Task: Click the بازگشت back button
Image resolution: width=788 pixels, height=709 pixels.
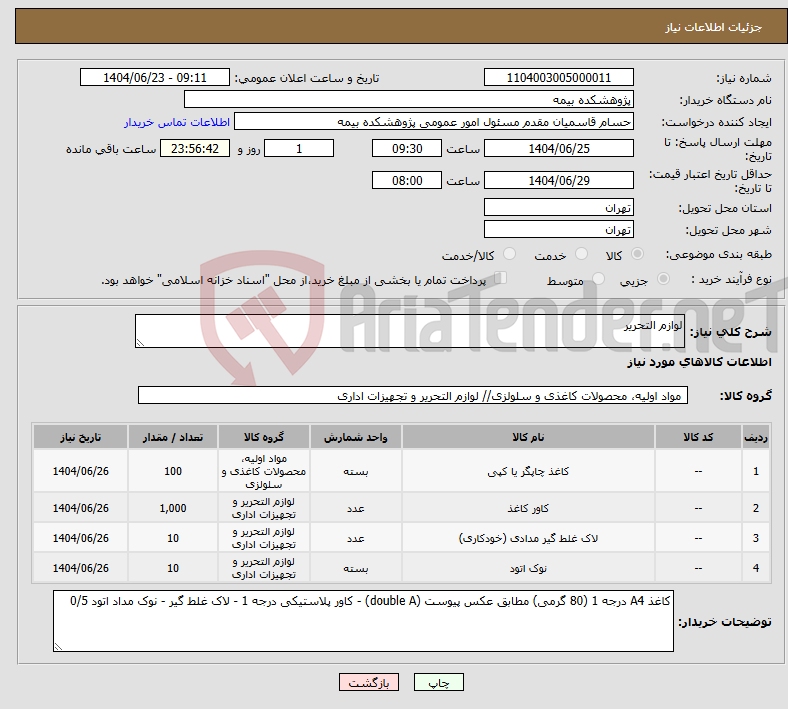Action: (x=369, y=682)
